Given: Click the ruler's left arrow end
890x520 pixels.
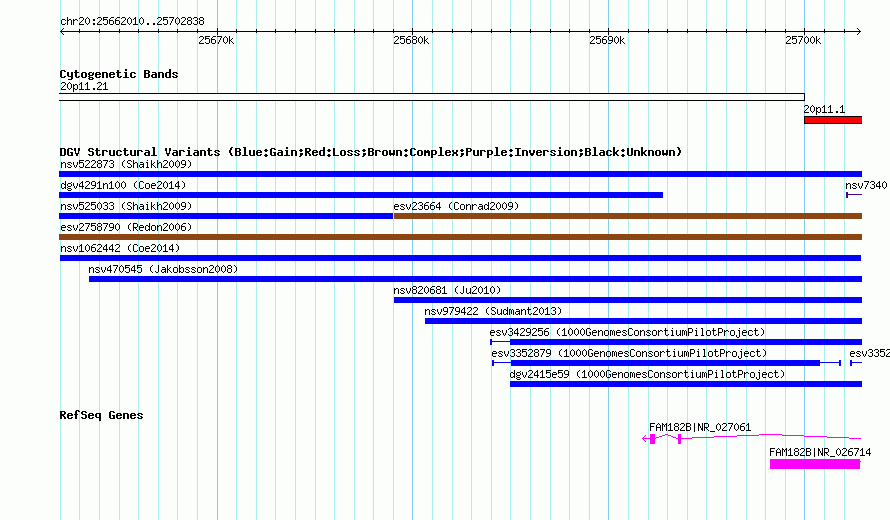Looking at the screenshot, I should 62,31.
